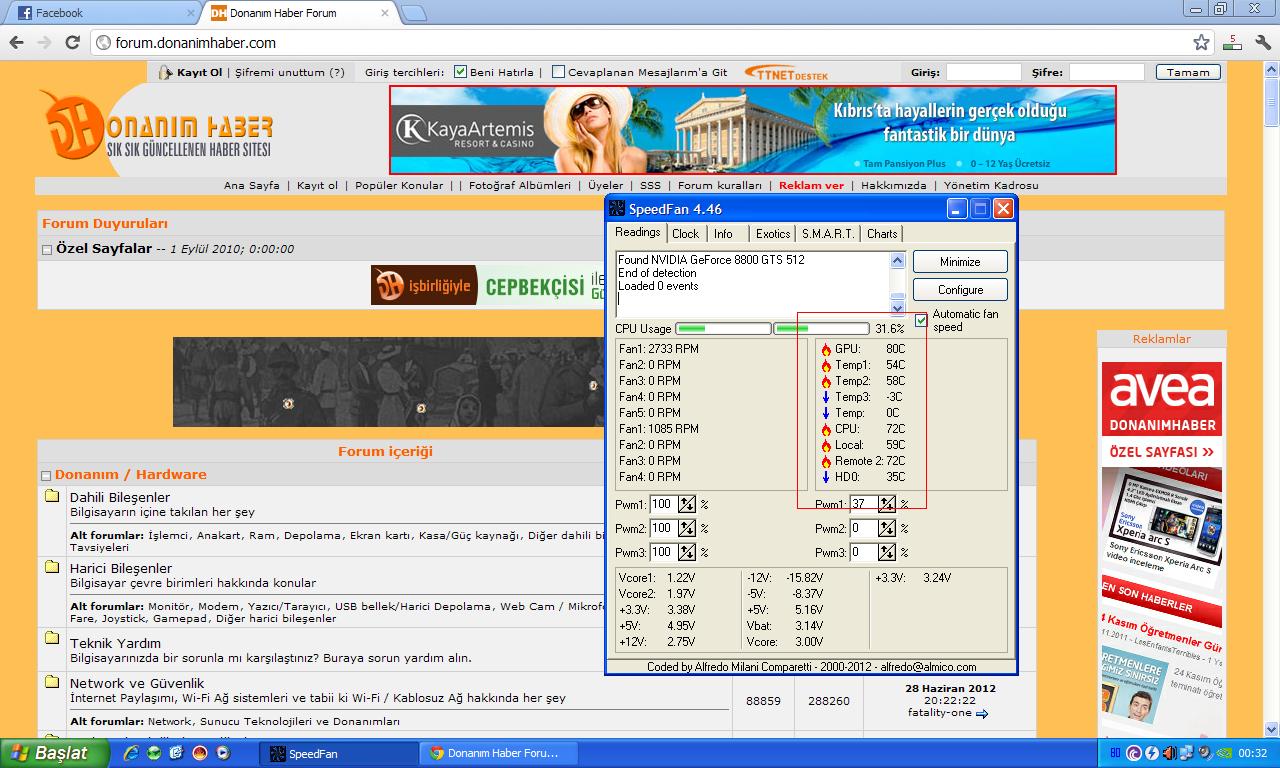Click the Şifre password field

[1106, 72]
